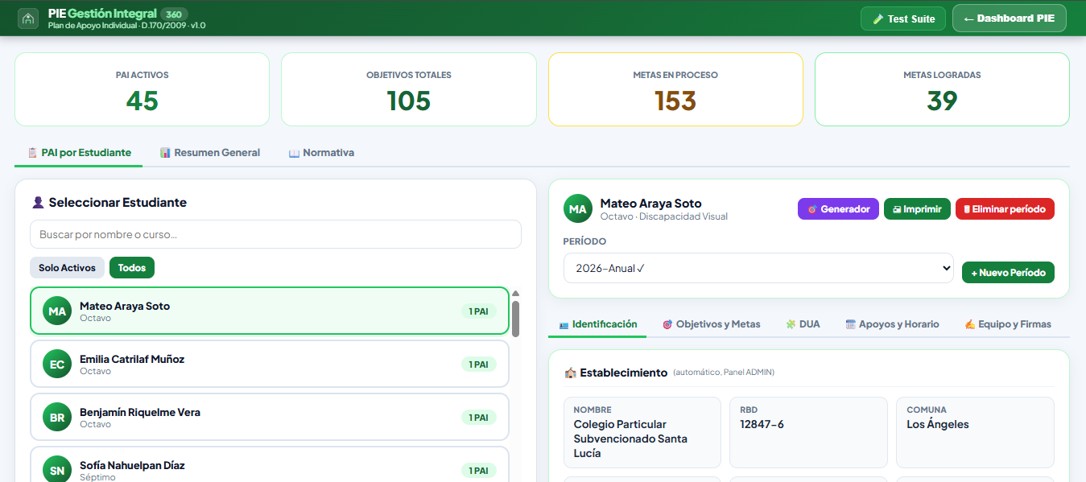Click the Objetivos Totales card
The image size is (1086, 482).
tap(409, 89)
